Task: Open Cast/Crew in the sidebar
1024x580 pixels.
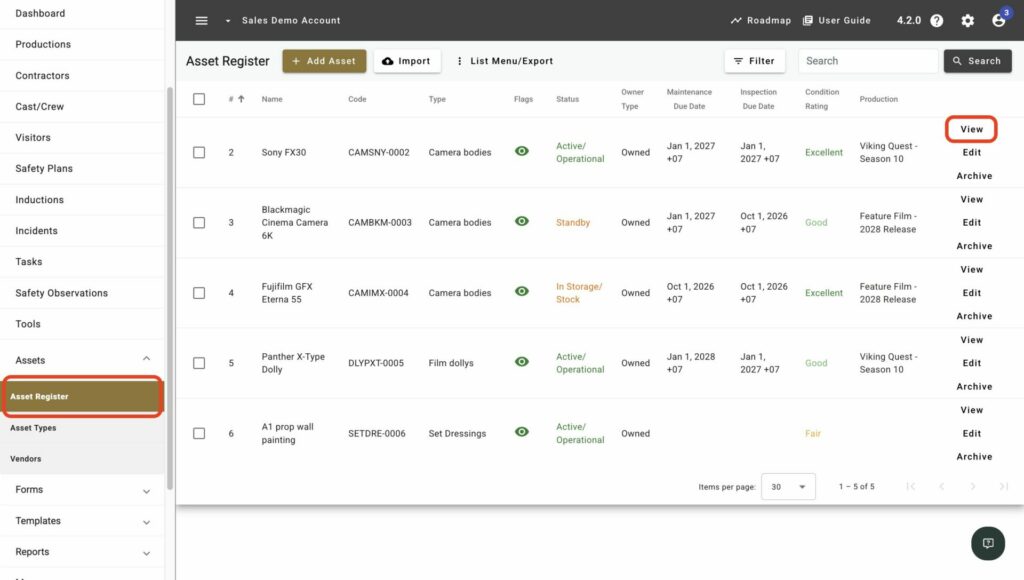Action: pos(40,106)
